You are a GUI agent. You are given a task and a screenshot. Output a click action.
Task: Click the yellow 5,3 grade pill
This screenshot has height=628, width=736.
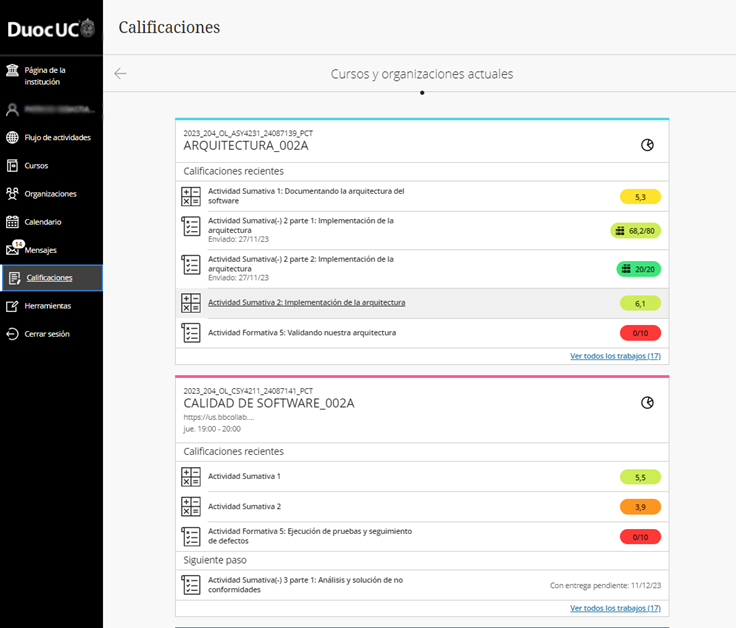point(640,197)
